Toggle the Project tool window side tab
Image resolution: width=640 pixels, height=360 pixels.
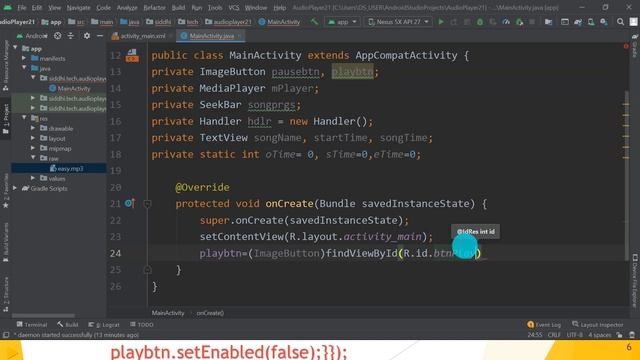(x=6, y=119)
